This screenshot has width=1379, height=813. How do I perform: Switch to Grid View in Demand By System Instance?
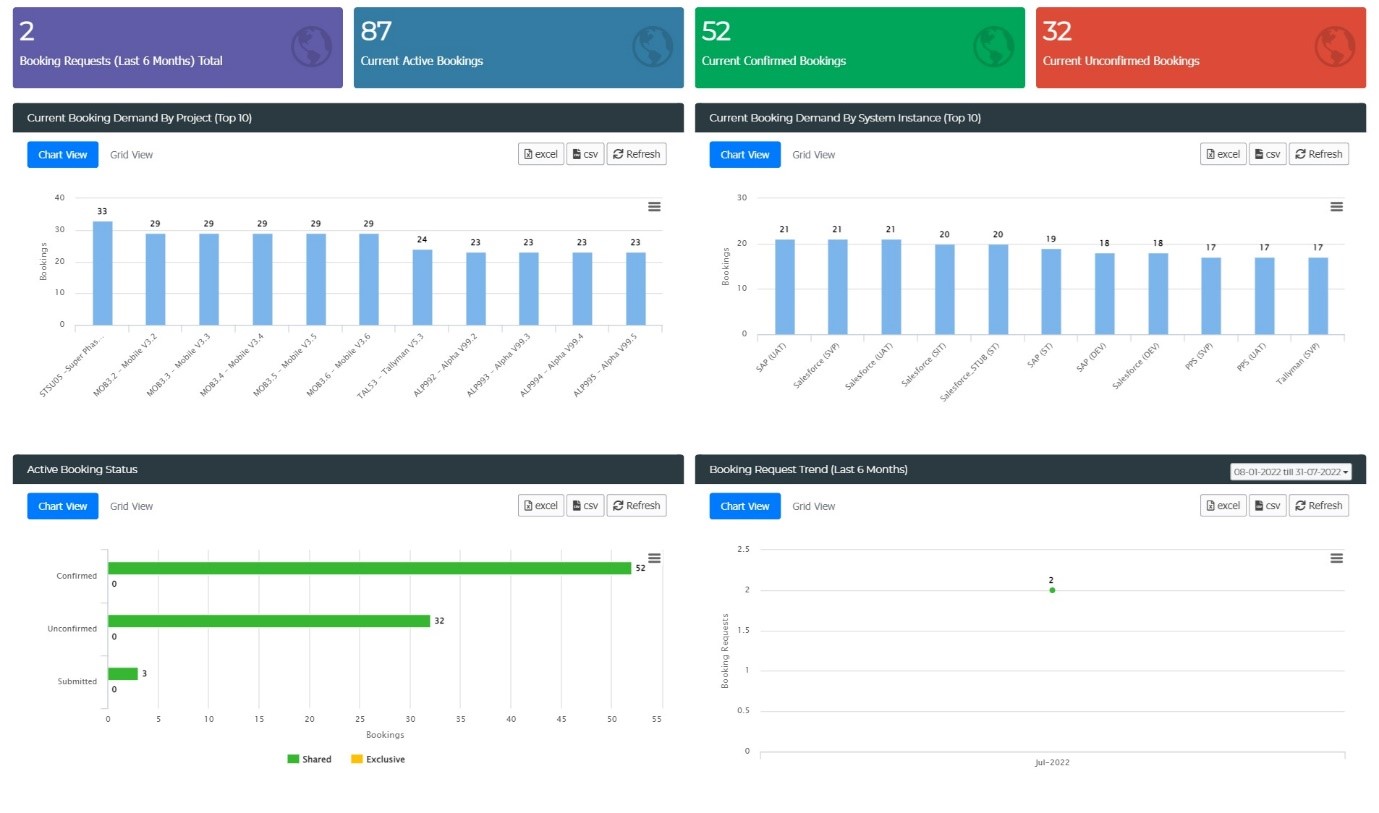[814, 155]
